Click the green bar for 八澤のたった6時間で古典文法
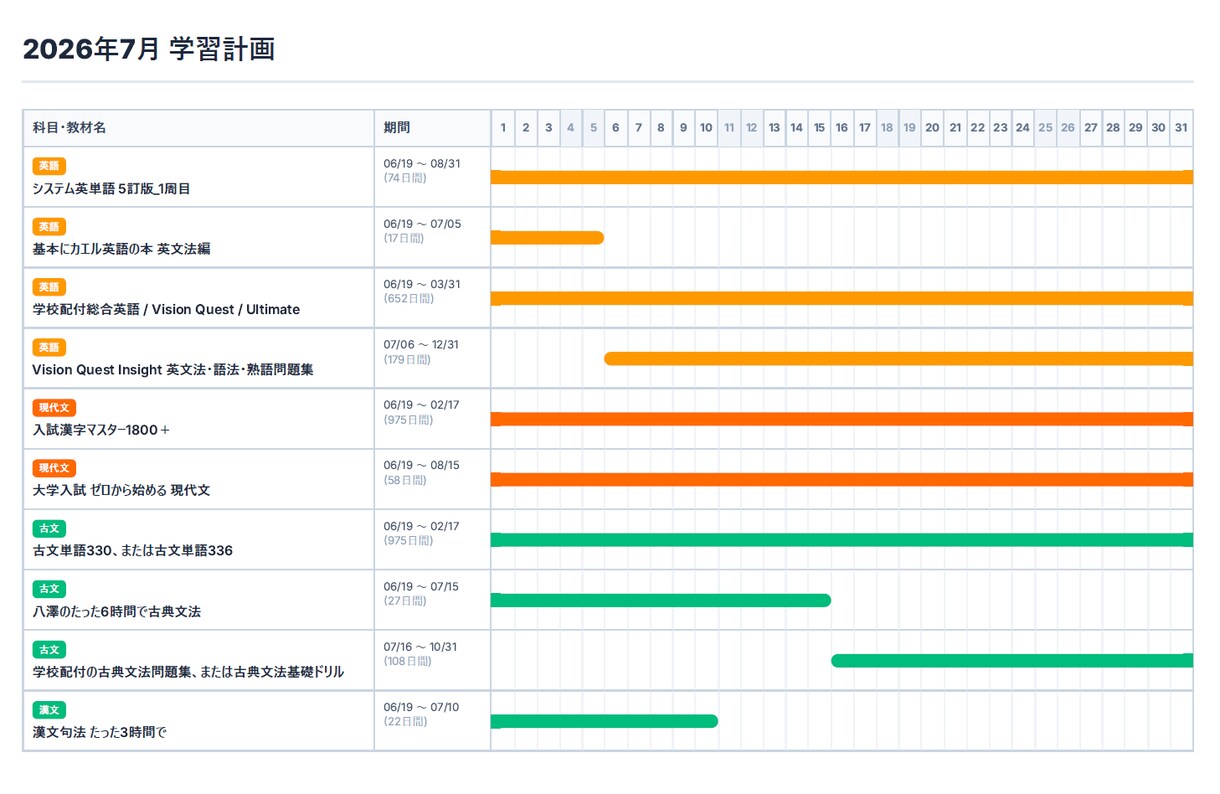The width and height of the screenshot is (1220, 794). tap(661, 600)
